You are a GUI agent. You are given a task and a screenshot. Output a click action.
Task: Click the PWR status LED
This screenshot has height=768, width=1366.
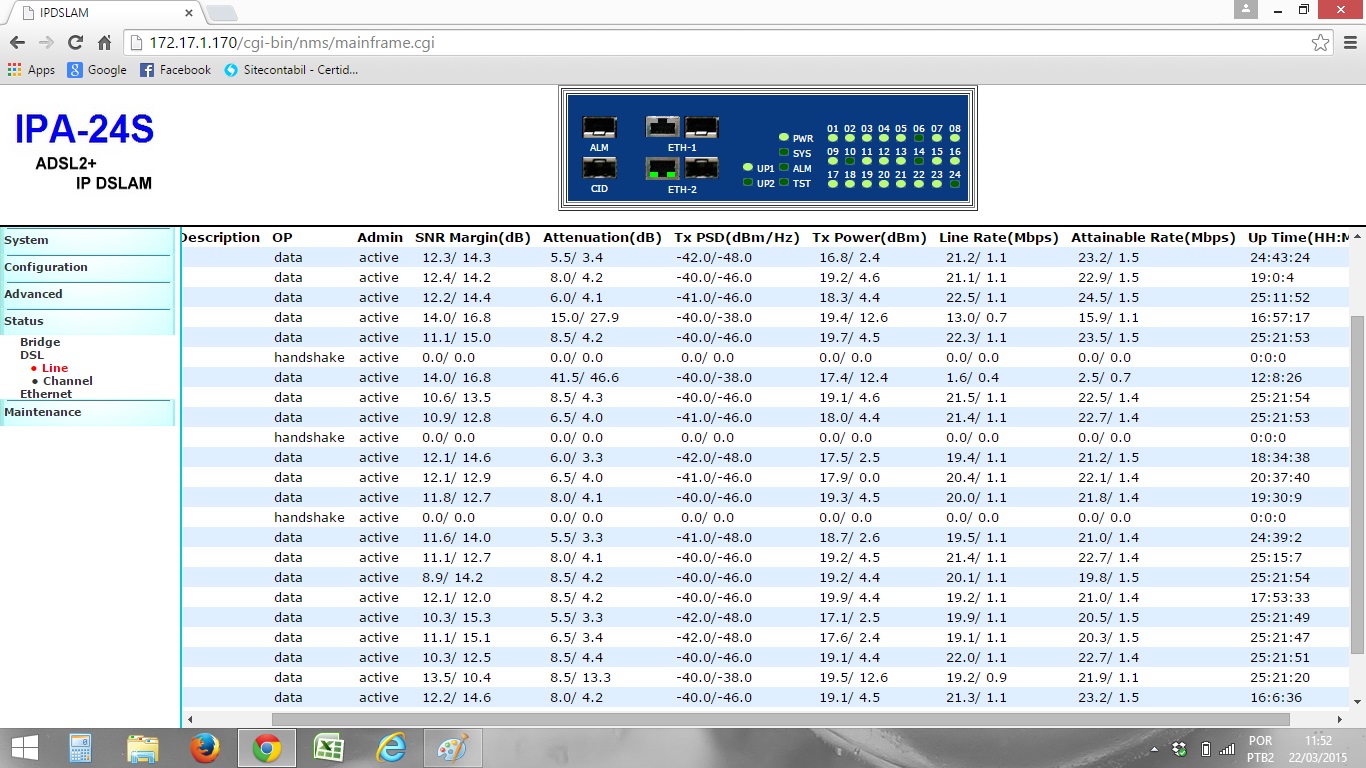(784, 138)
